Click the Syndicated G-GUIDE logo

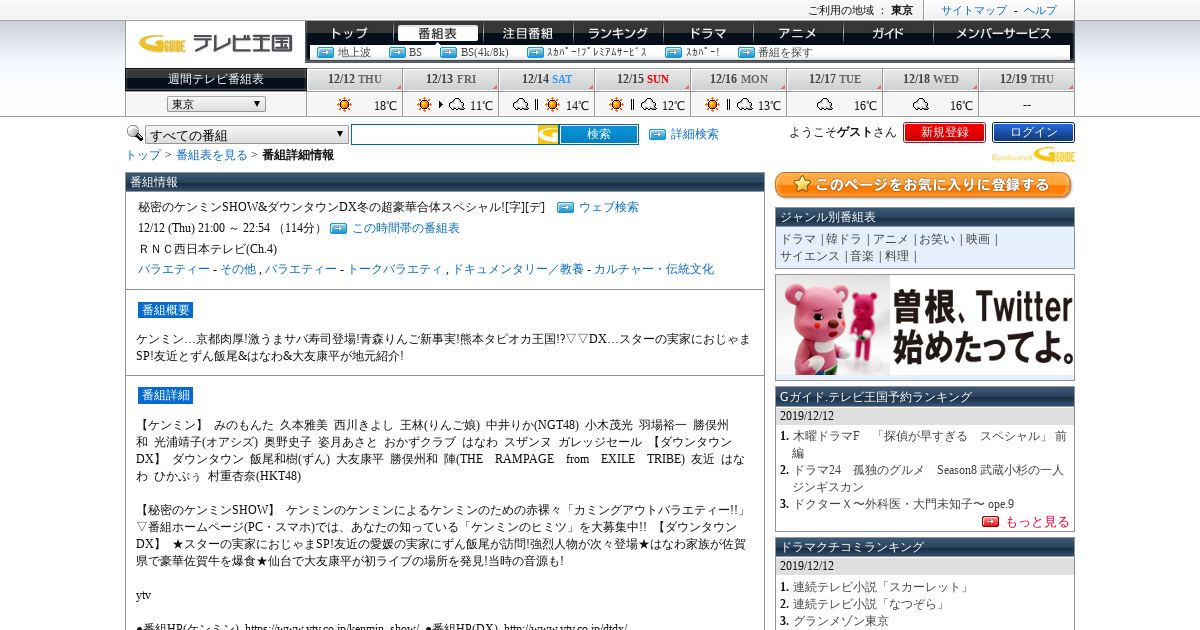(1033, 155)
